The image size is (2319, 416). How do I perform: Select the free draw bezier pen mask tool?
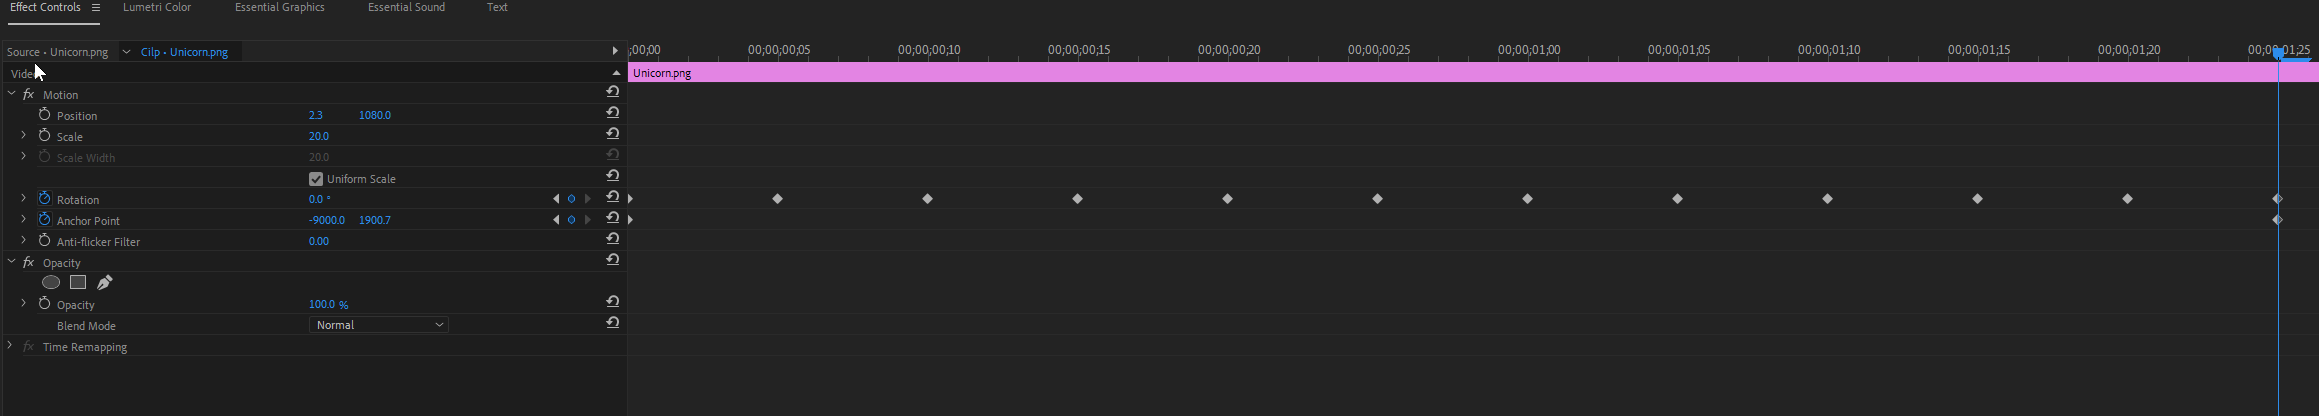pos(105,283)
